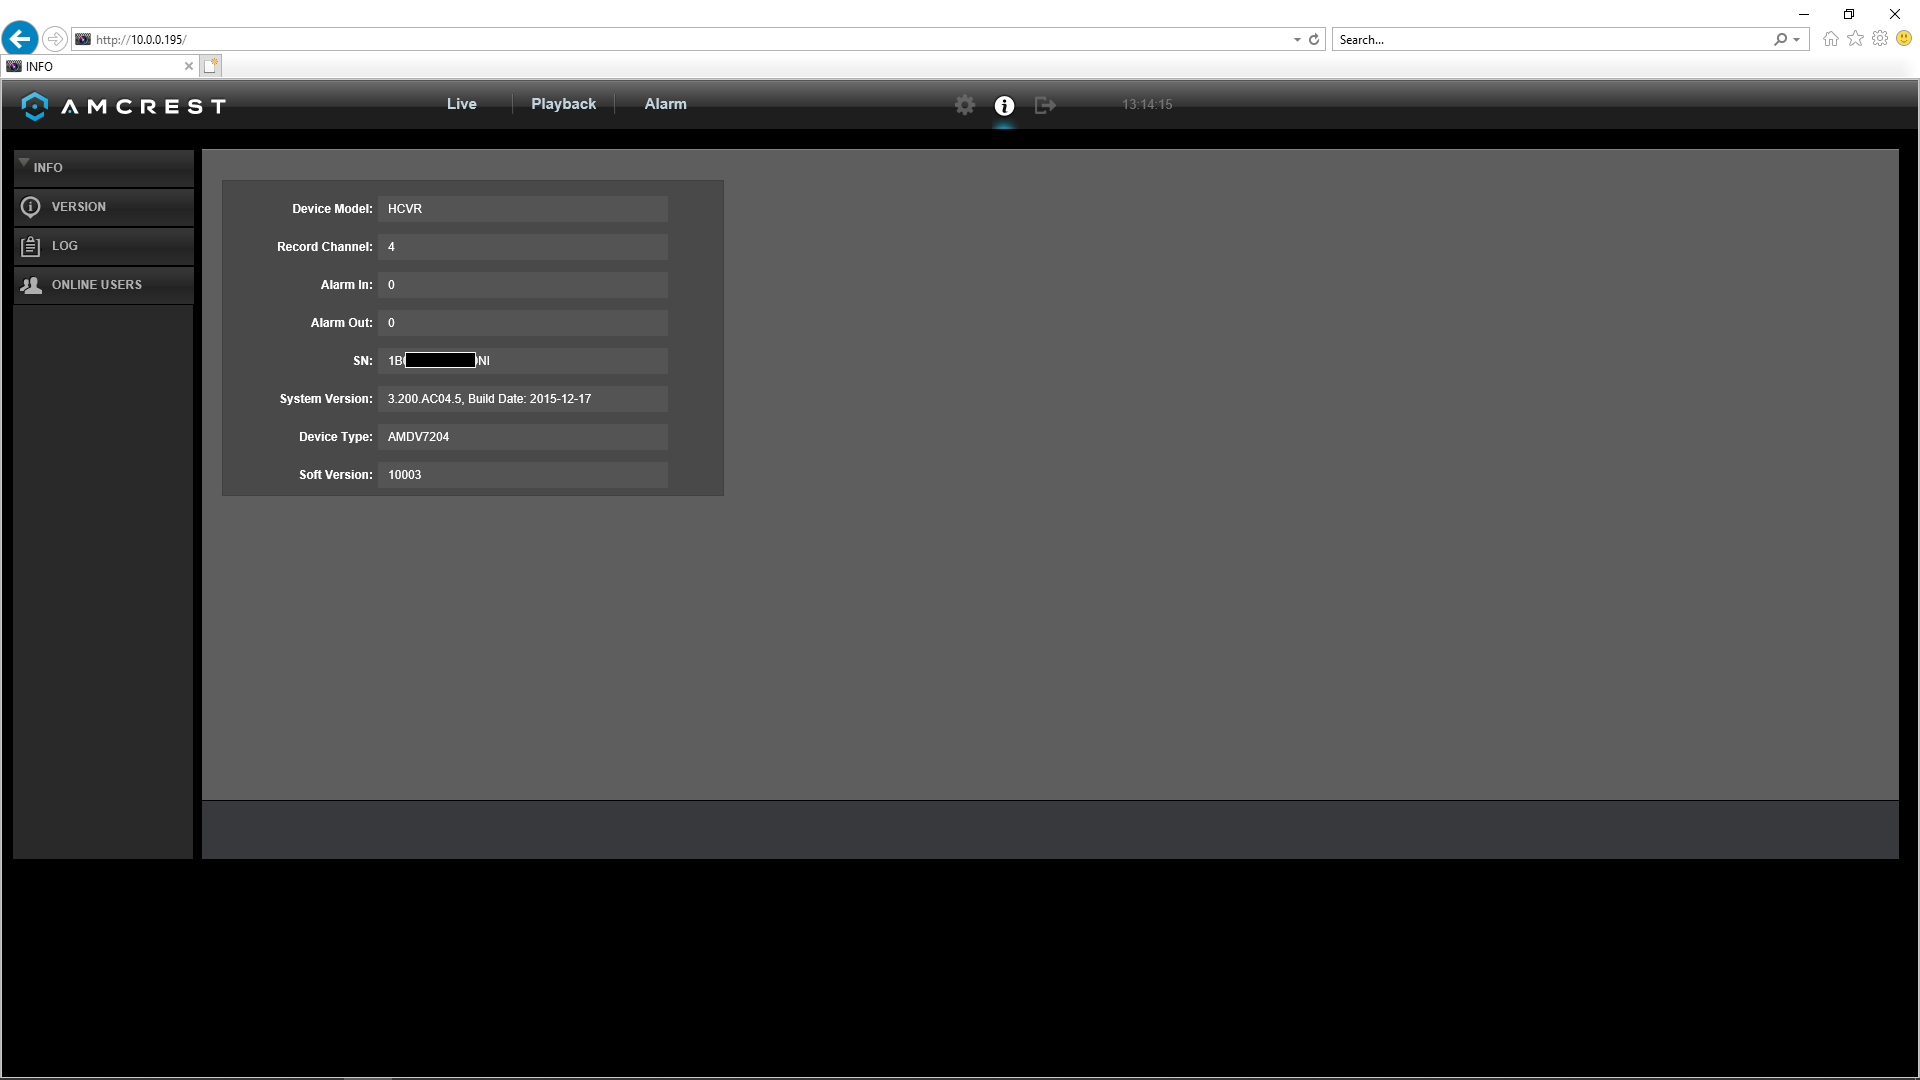Open browser Favorites star icon
Image resolution: width=1920 pixels, height=1080 pixels.
coord(1856,39)
